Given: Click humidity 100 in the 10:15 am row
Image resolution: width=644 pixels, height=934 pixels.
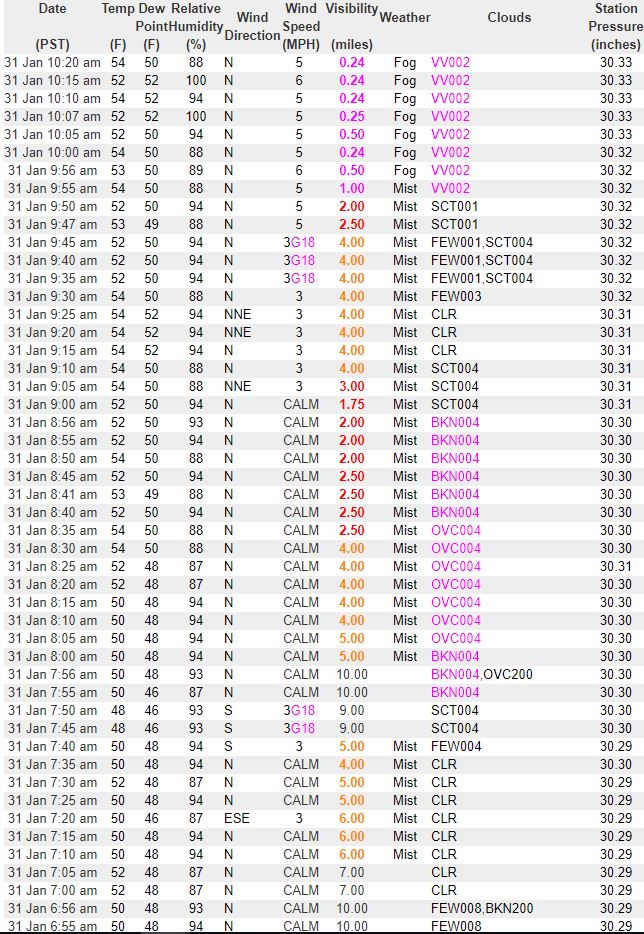Looking at the screenshot, I should [x=196, y=80].
